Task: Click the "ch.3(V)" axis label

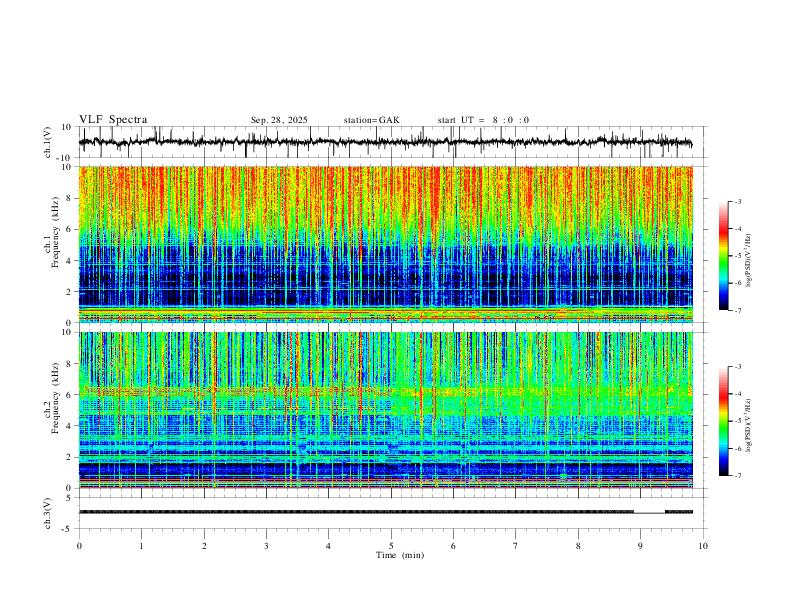Action: click(x=48, y=513)
